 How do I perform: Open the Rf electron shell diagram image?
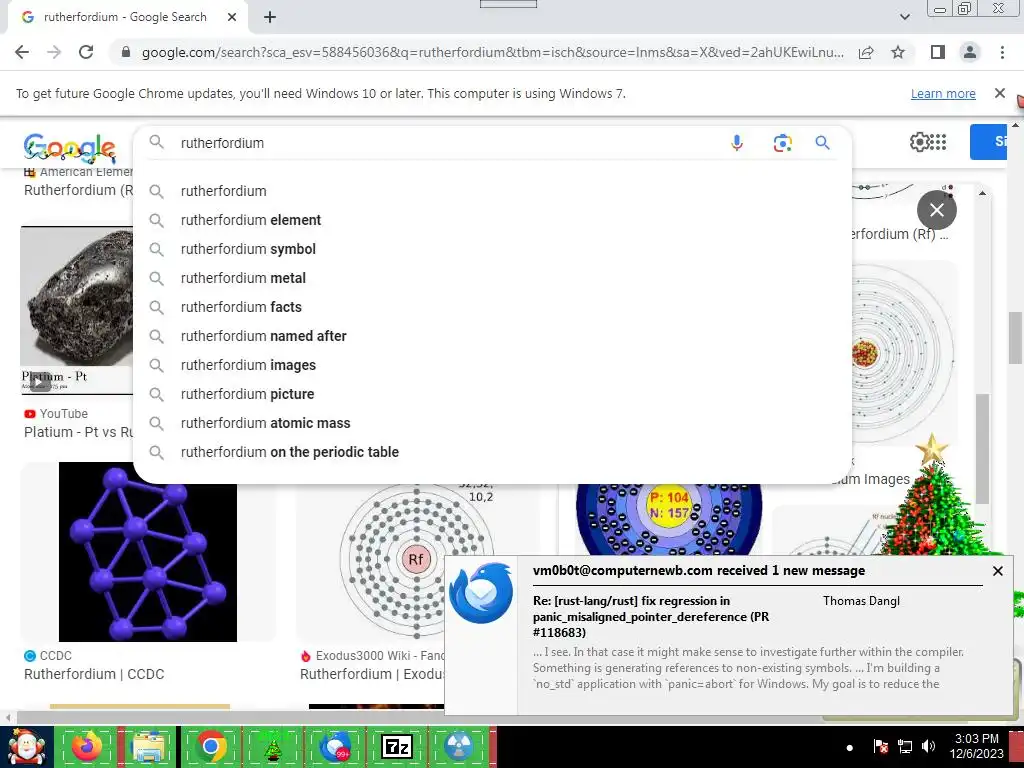click(x=415, y=560)
